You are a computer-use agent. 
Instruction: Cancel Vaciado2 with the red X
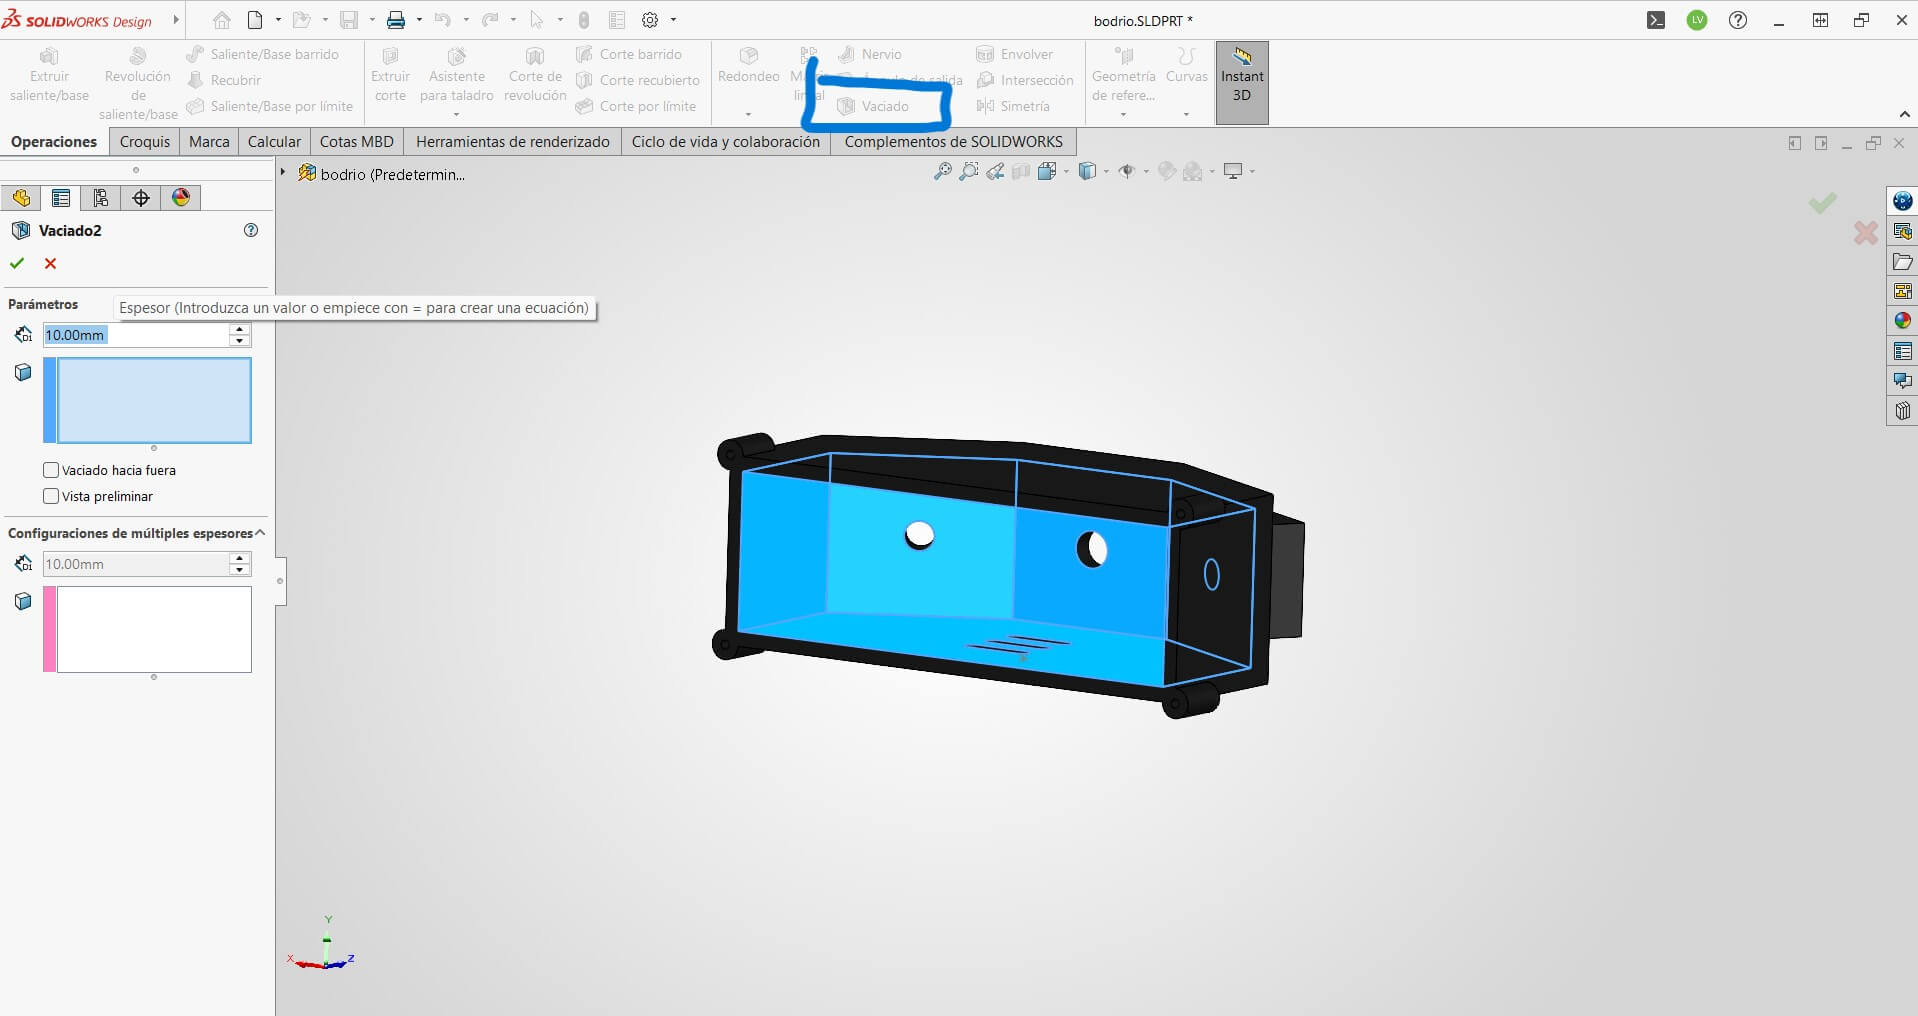pos(50,263)
